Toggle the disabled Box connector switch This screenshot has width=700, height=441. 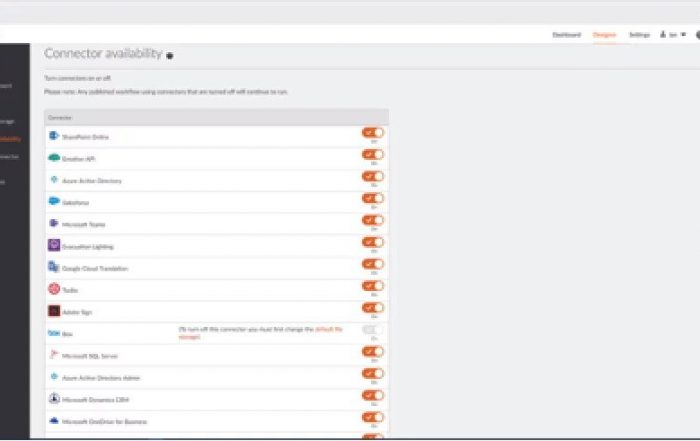click(372, 330)
